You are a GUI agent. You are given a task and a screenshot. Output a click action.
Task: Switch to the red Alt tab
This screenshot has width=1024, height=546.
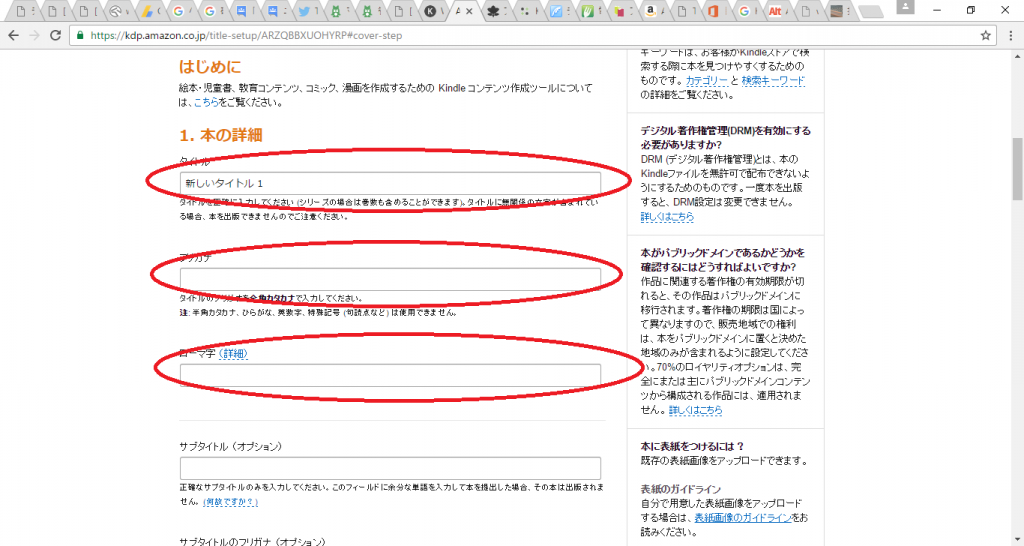pyautogui.click(x=780, y=11)
